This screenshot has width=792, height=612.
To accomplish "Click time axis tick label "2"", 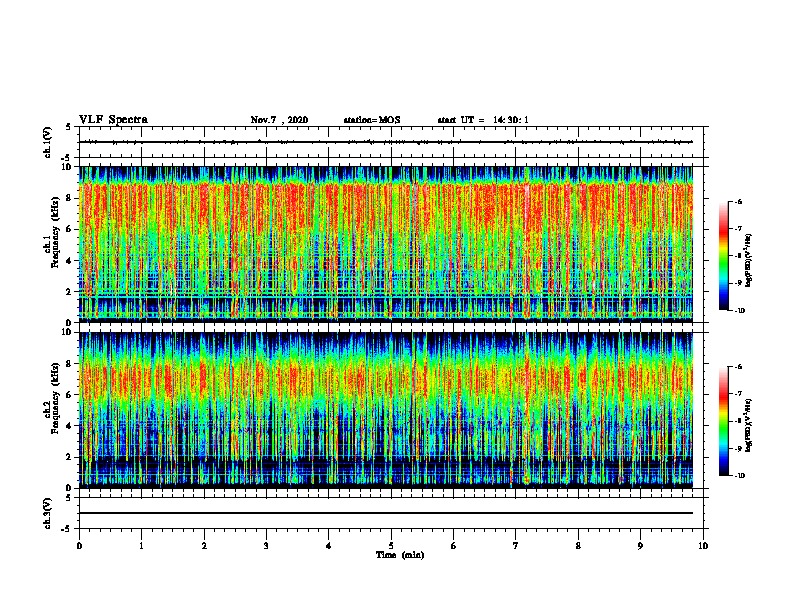I will tap(204, 545).
